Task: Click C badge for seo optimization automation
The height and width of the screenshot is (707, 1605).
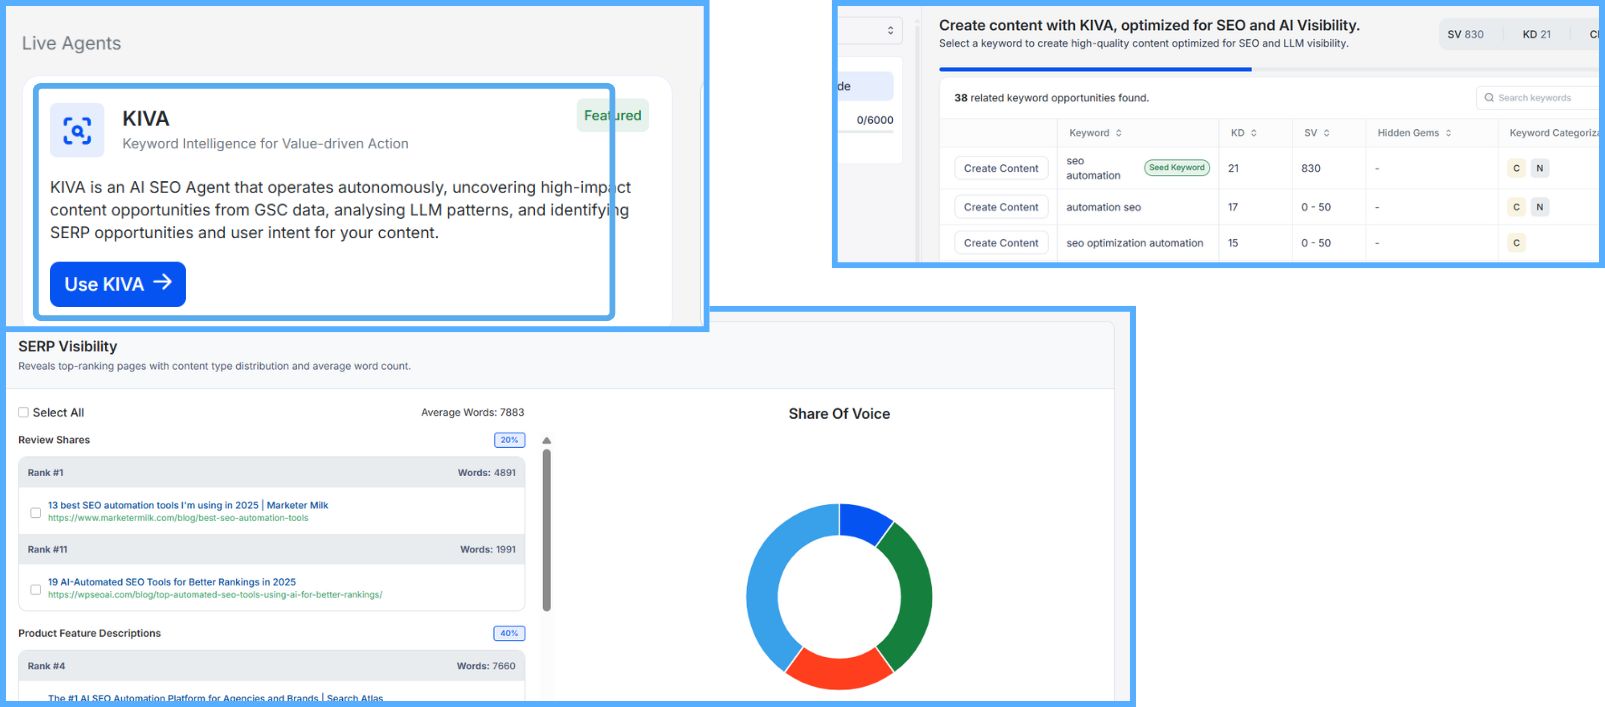Action: [x=1516, y=243]
